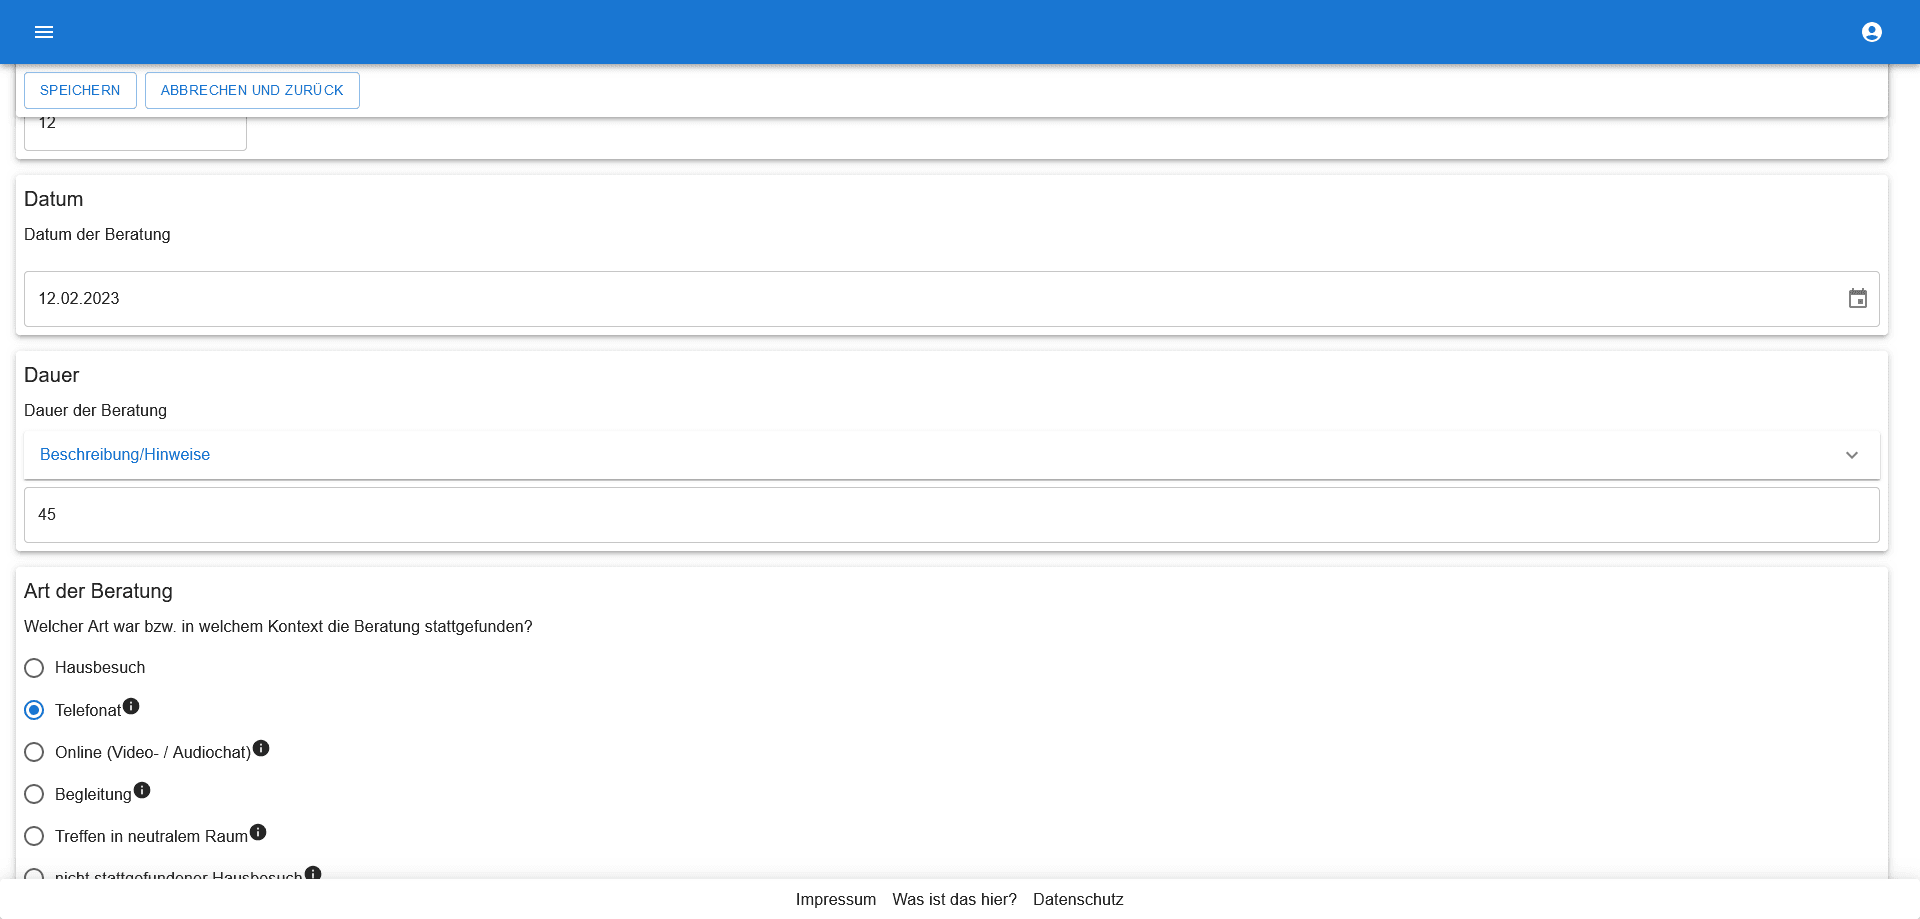Click the info icon beside Online (Video- / Audiochat)

tap(261, 746)
